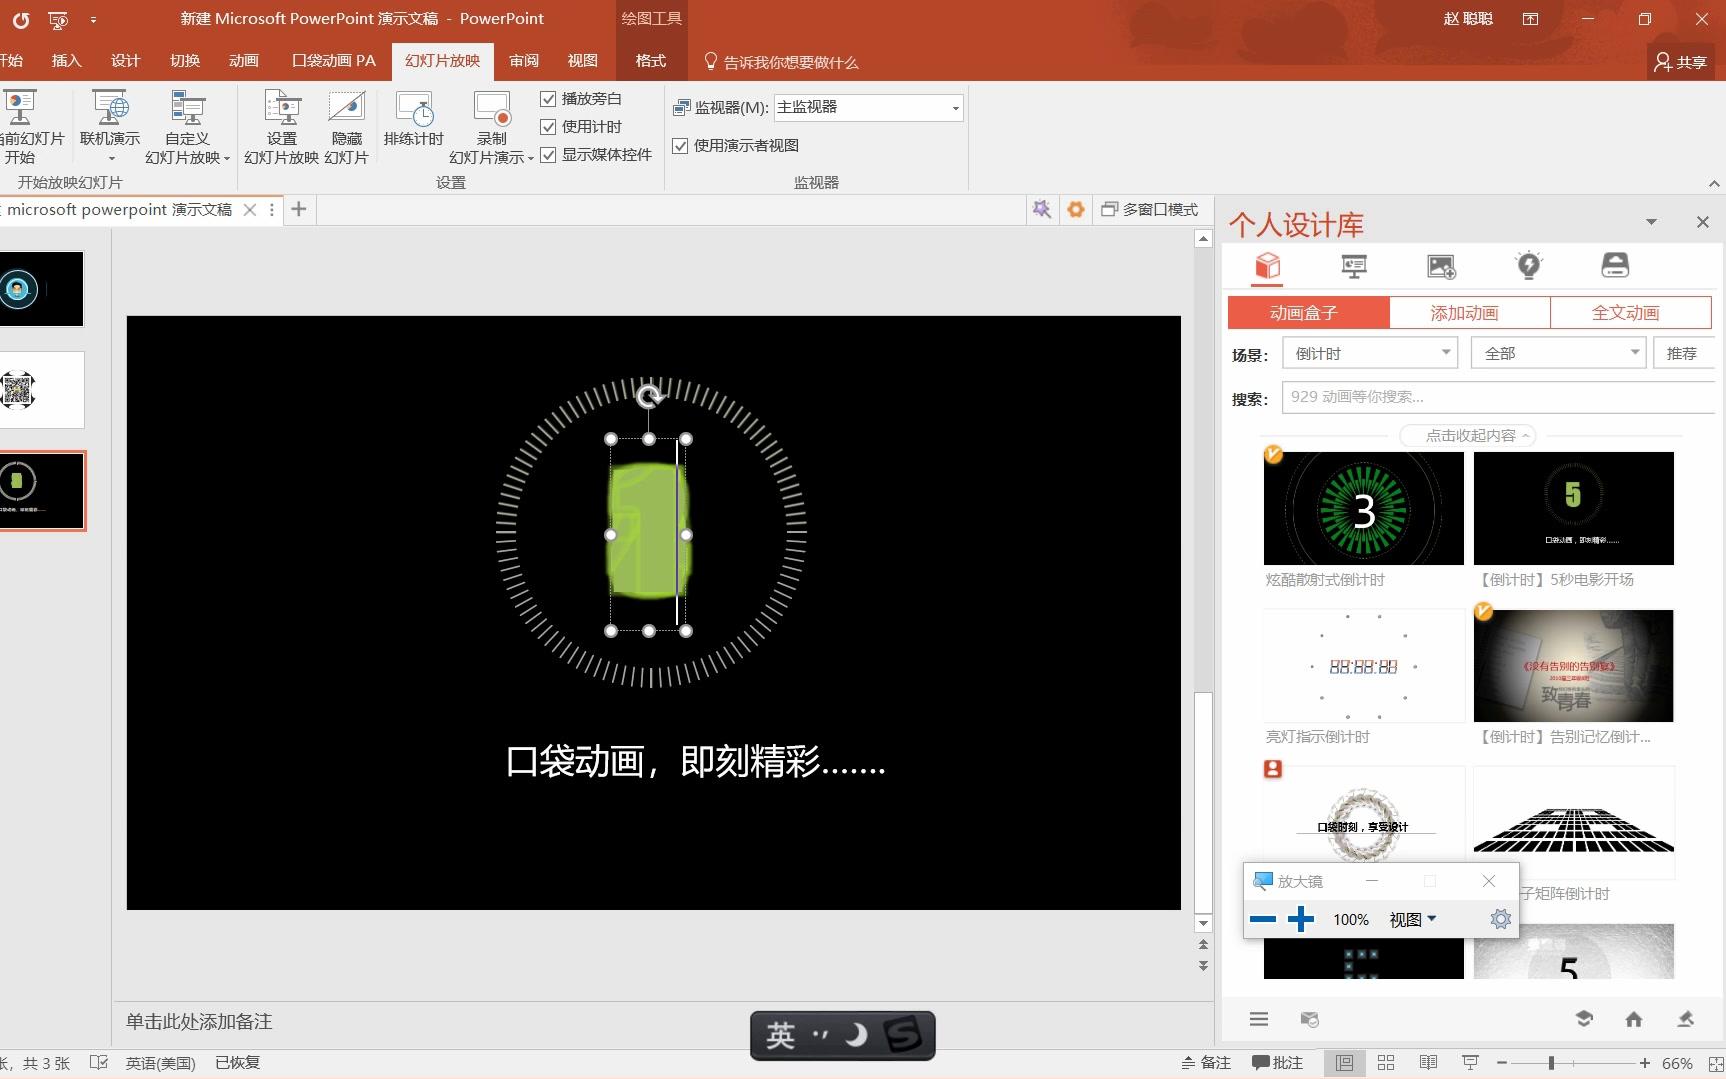Open the scene dropdown showing 倒计时

tap(1370, 353)
